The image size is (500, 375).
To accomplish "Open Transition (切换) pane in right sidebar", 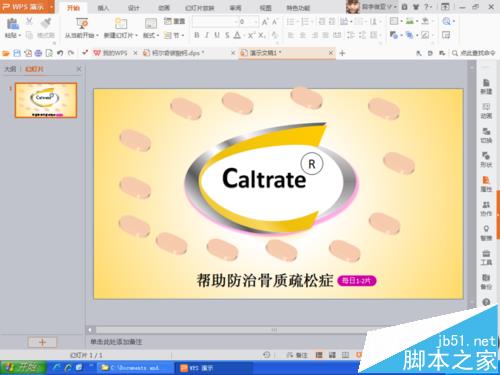I will (486, 135).
